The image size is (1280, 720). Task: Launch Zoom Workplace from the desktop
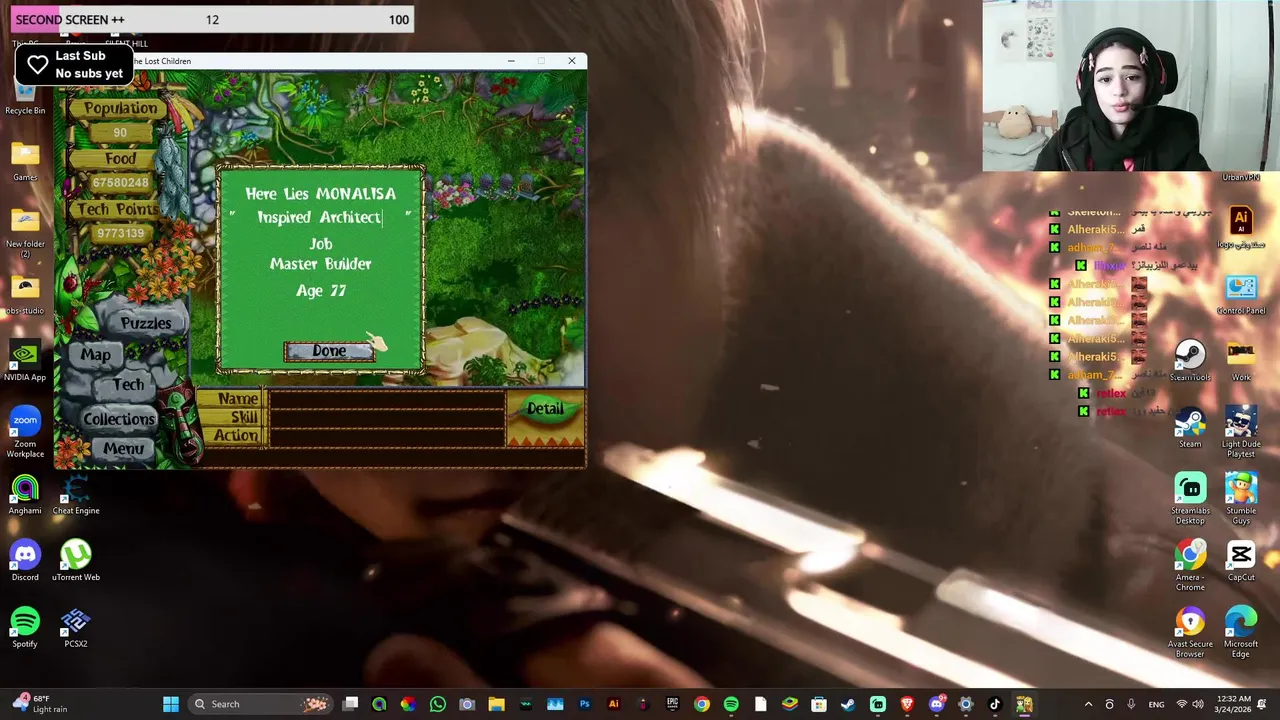pos(25,433)
